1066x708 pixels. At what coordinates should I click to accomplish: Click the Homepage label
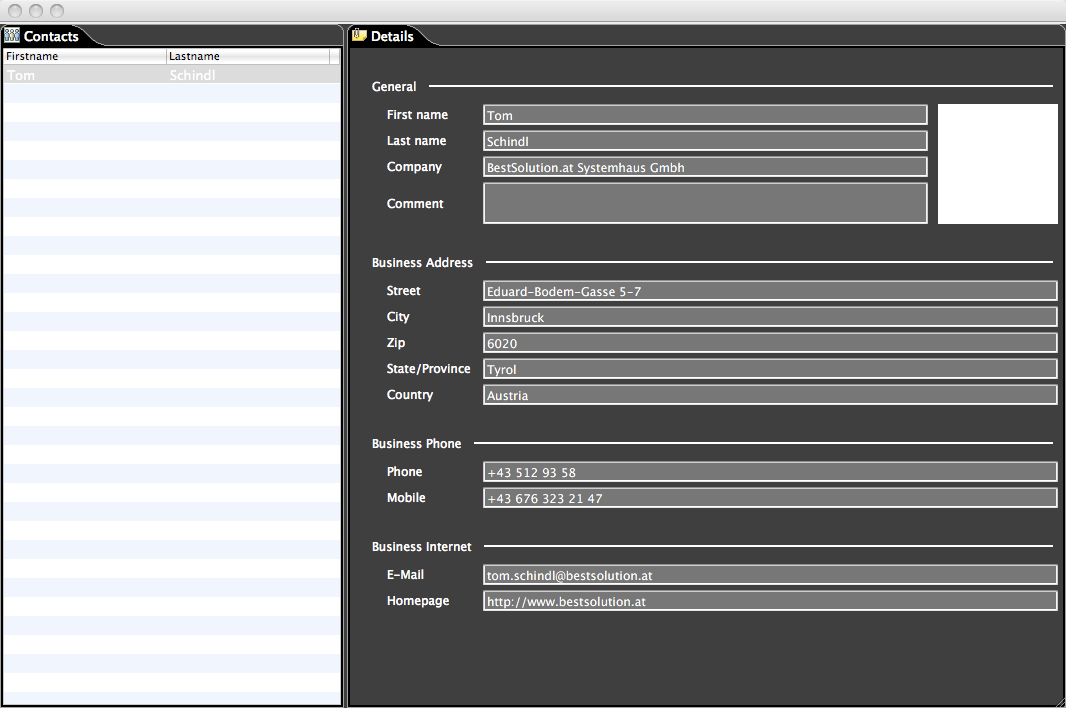click(x=418, y=601)
